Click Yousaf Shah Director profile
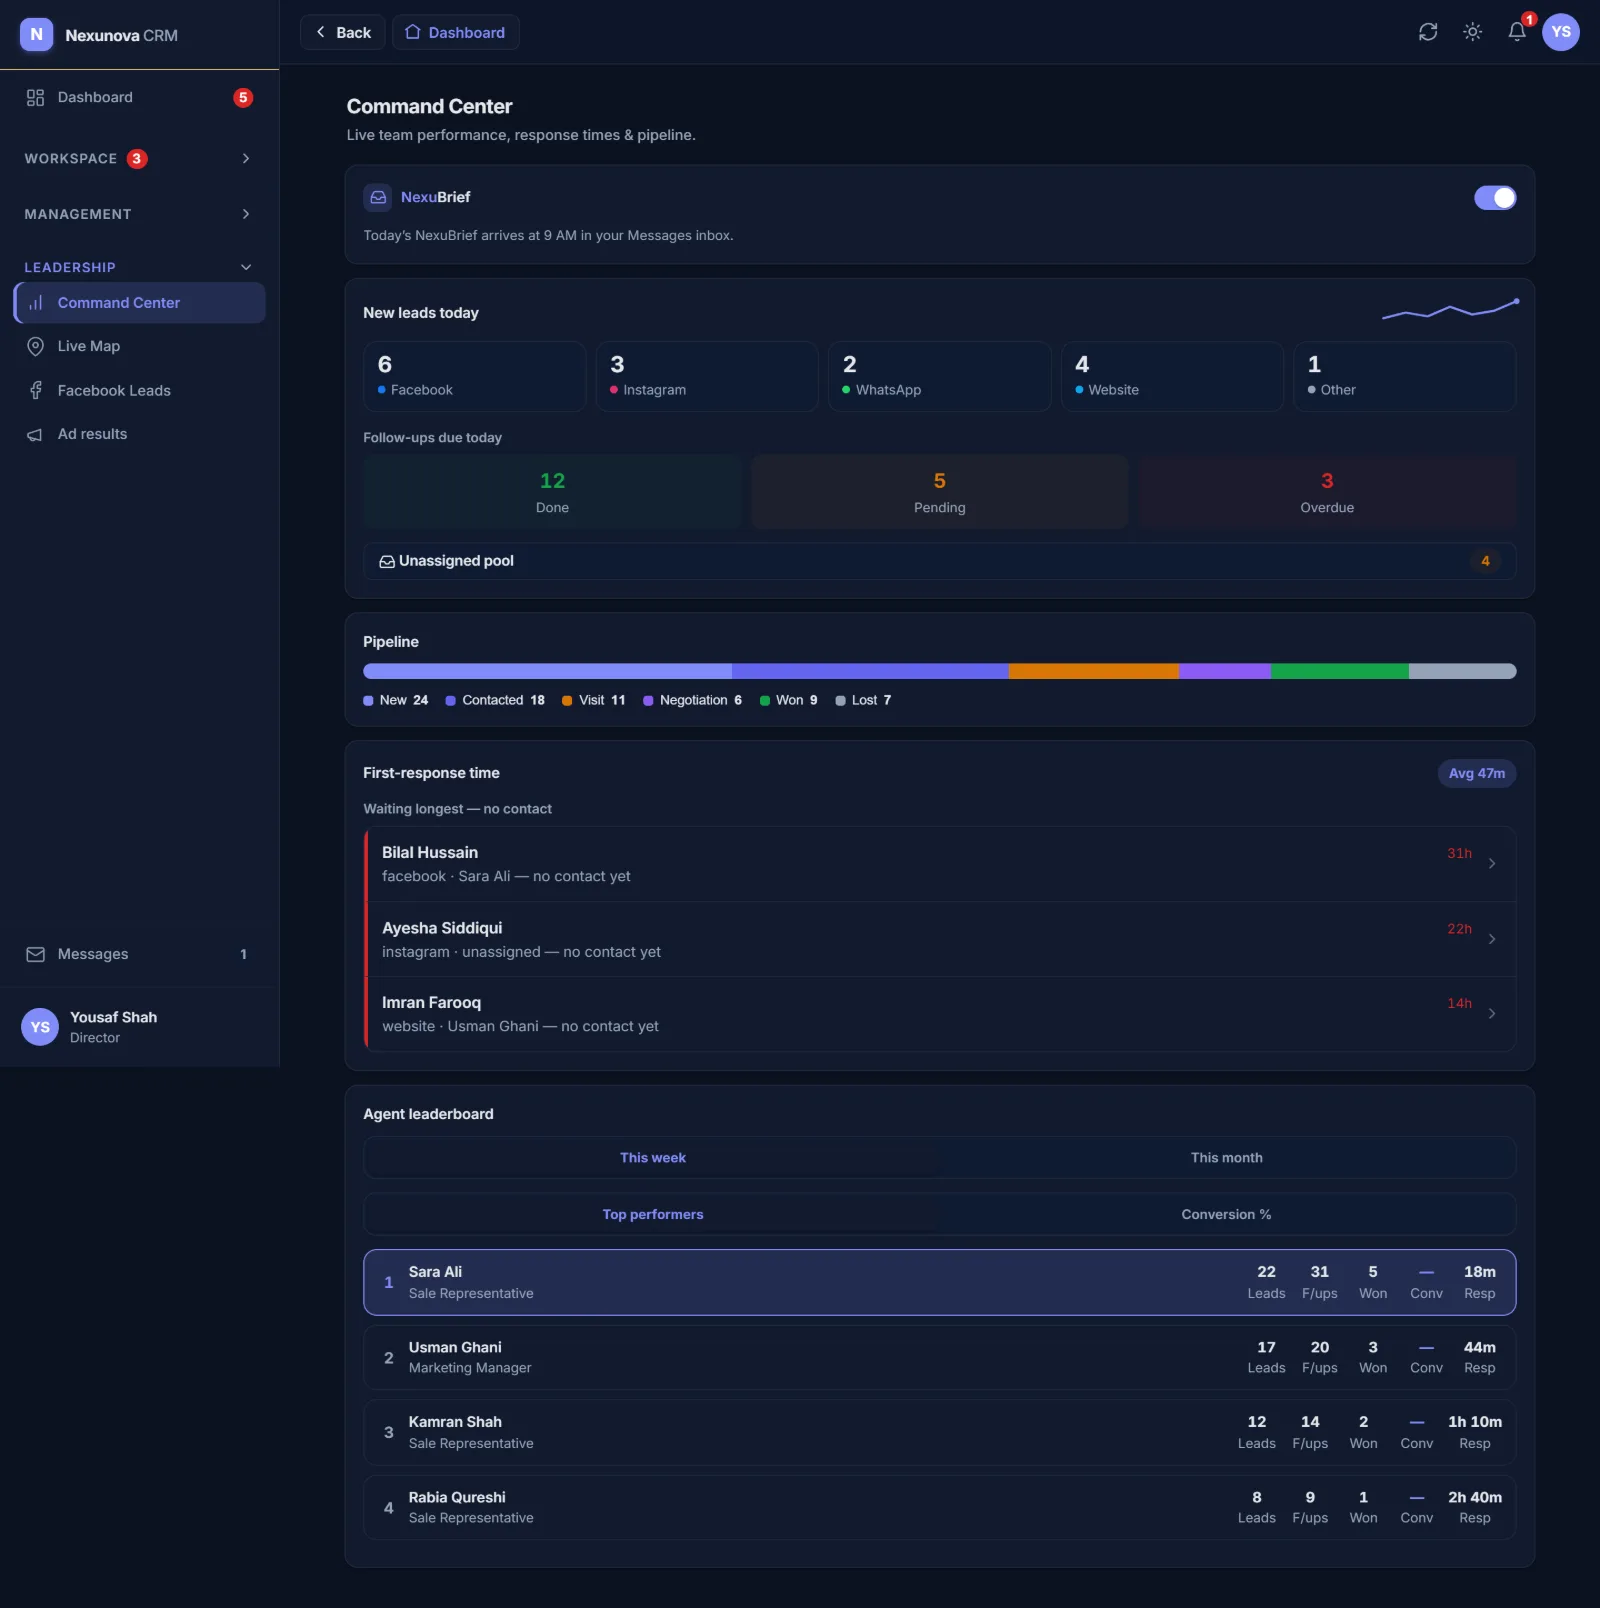The width and height of the screenshot is (1600, 1608). 139,1027
